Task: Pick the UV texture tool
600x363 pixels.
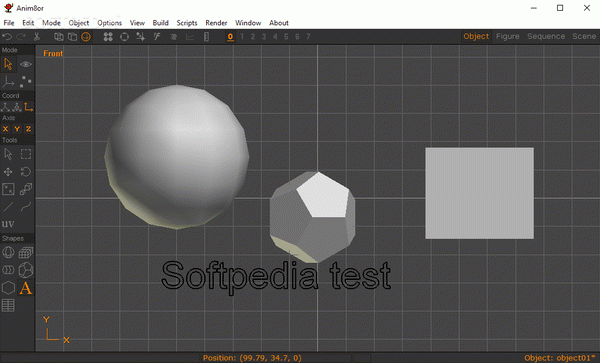Action: [8, 224]
